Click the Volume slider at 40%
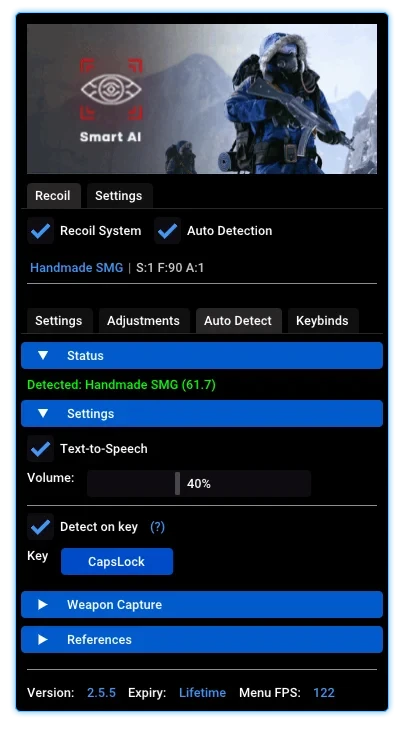The image size is (405, 734). [x=199, y=484]
